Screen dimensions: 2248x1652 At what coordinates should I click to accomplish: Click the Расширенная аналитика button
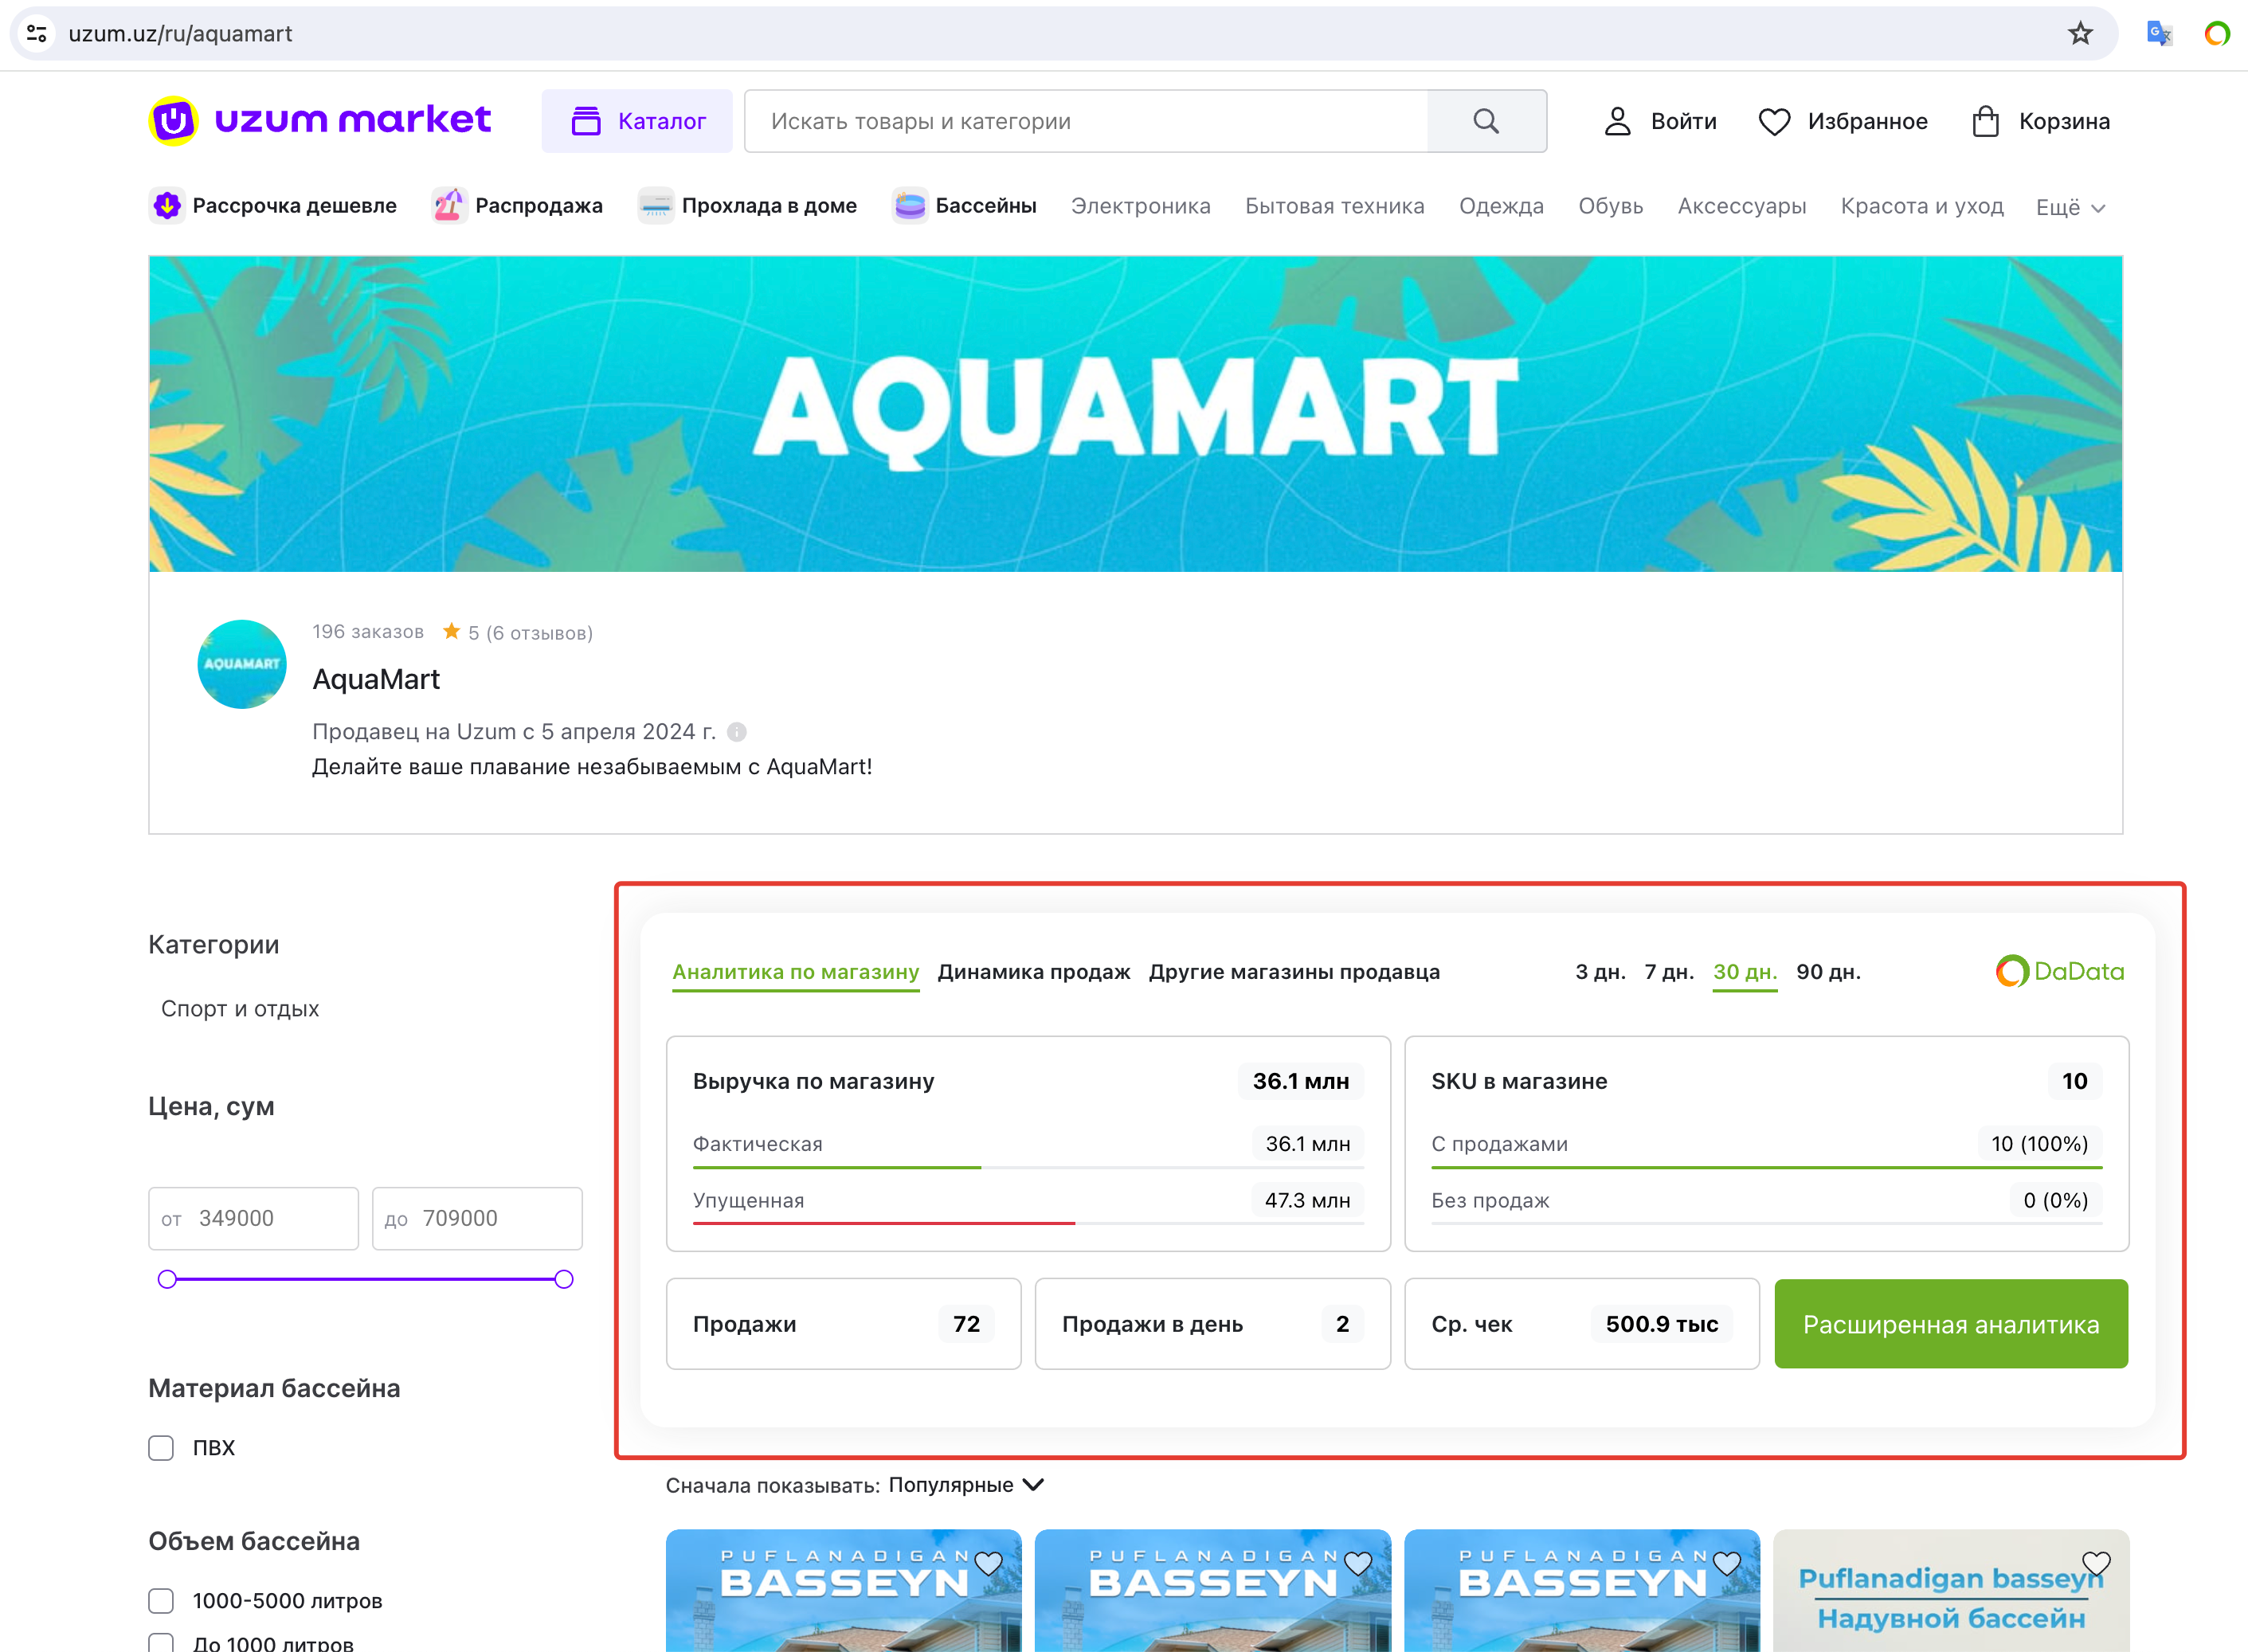pyautogui.click(x=1950, y=1324)
